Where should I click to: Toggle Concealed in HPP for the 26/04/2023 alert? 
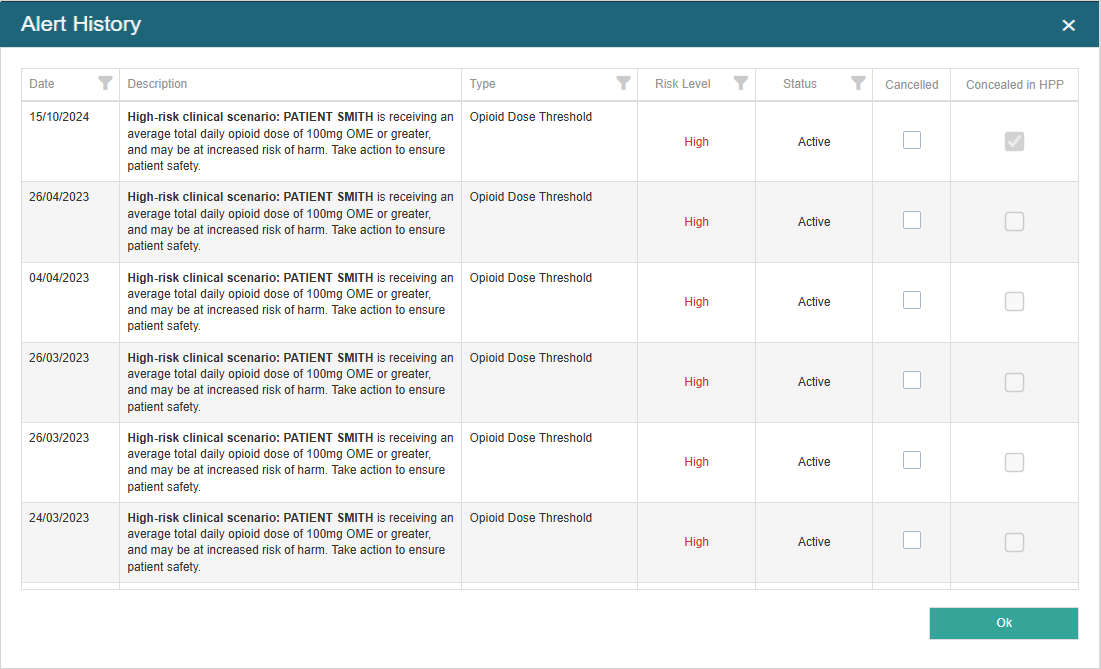pyautogui.click(x=1014, y=220)
